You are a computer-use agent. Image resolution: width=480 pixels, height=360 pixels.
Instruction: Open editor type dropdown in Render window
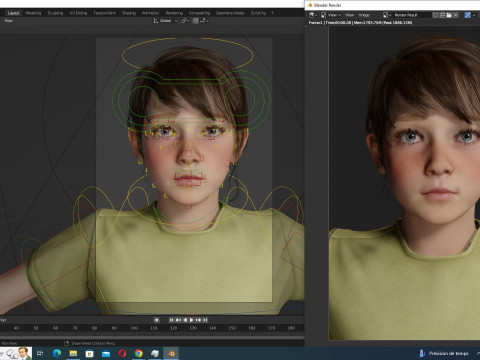pyautogui.click(x=313, y=15)
